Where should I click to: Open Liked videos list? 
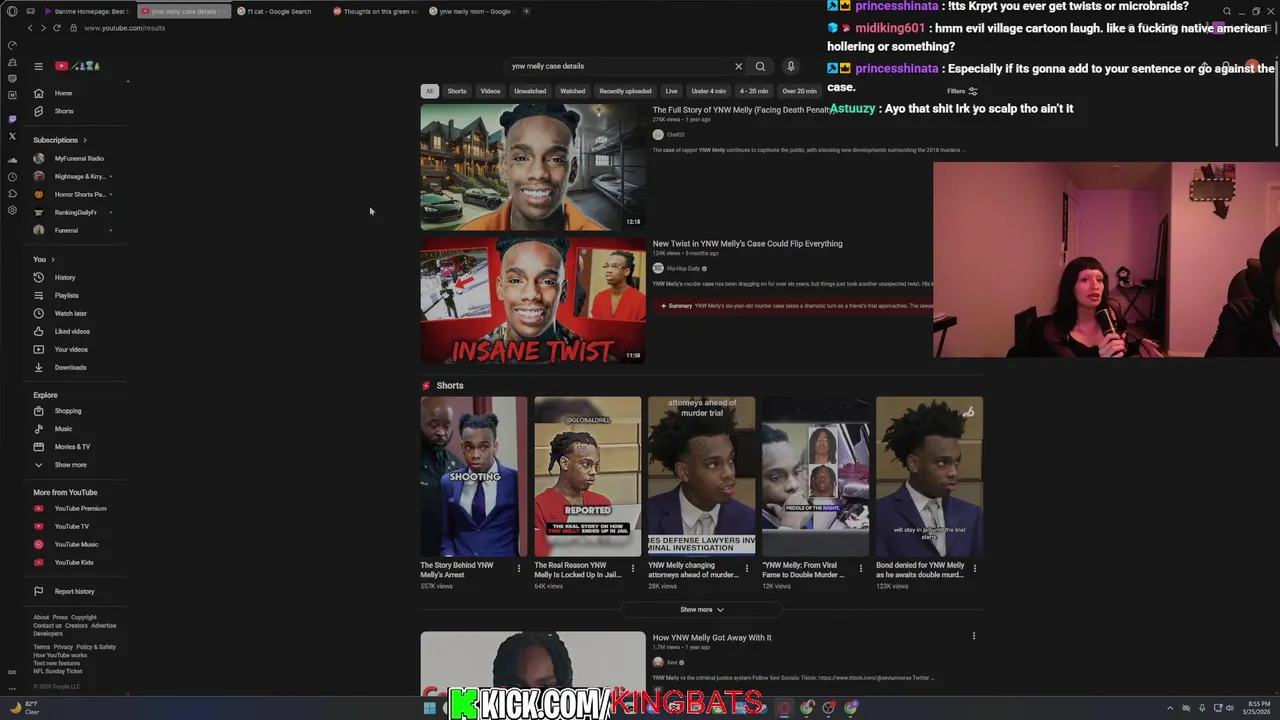point(72,331)
